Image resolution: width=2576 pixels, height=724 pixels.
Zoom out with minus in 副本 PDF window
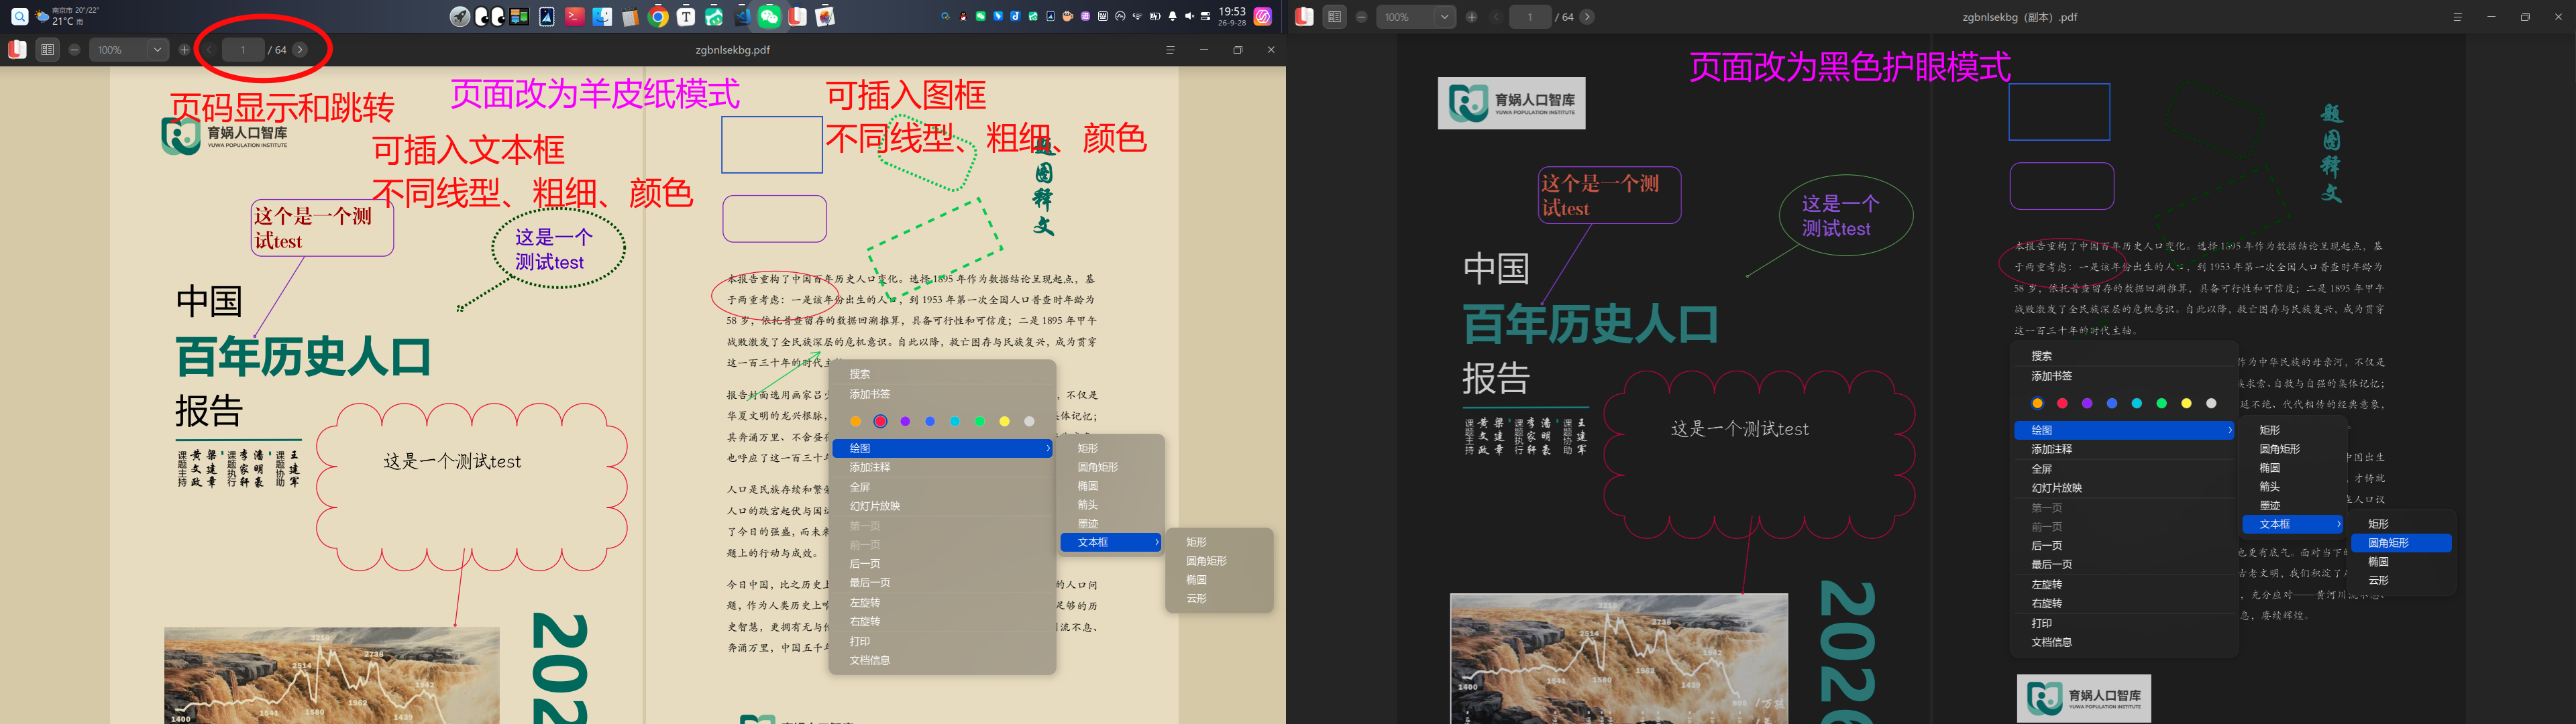pos(1361,17)
